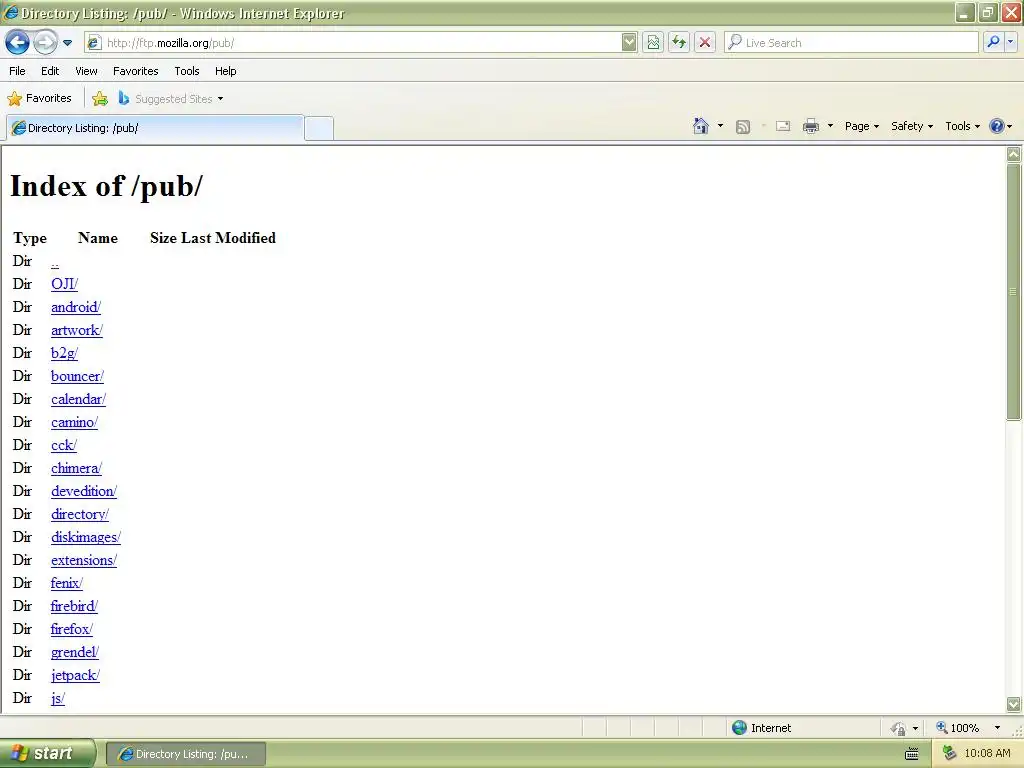Click Add to Favorites Bar icon
The image size is (1024, 768).
click(x=100, y=99)
